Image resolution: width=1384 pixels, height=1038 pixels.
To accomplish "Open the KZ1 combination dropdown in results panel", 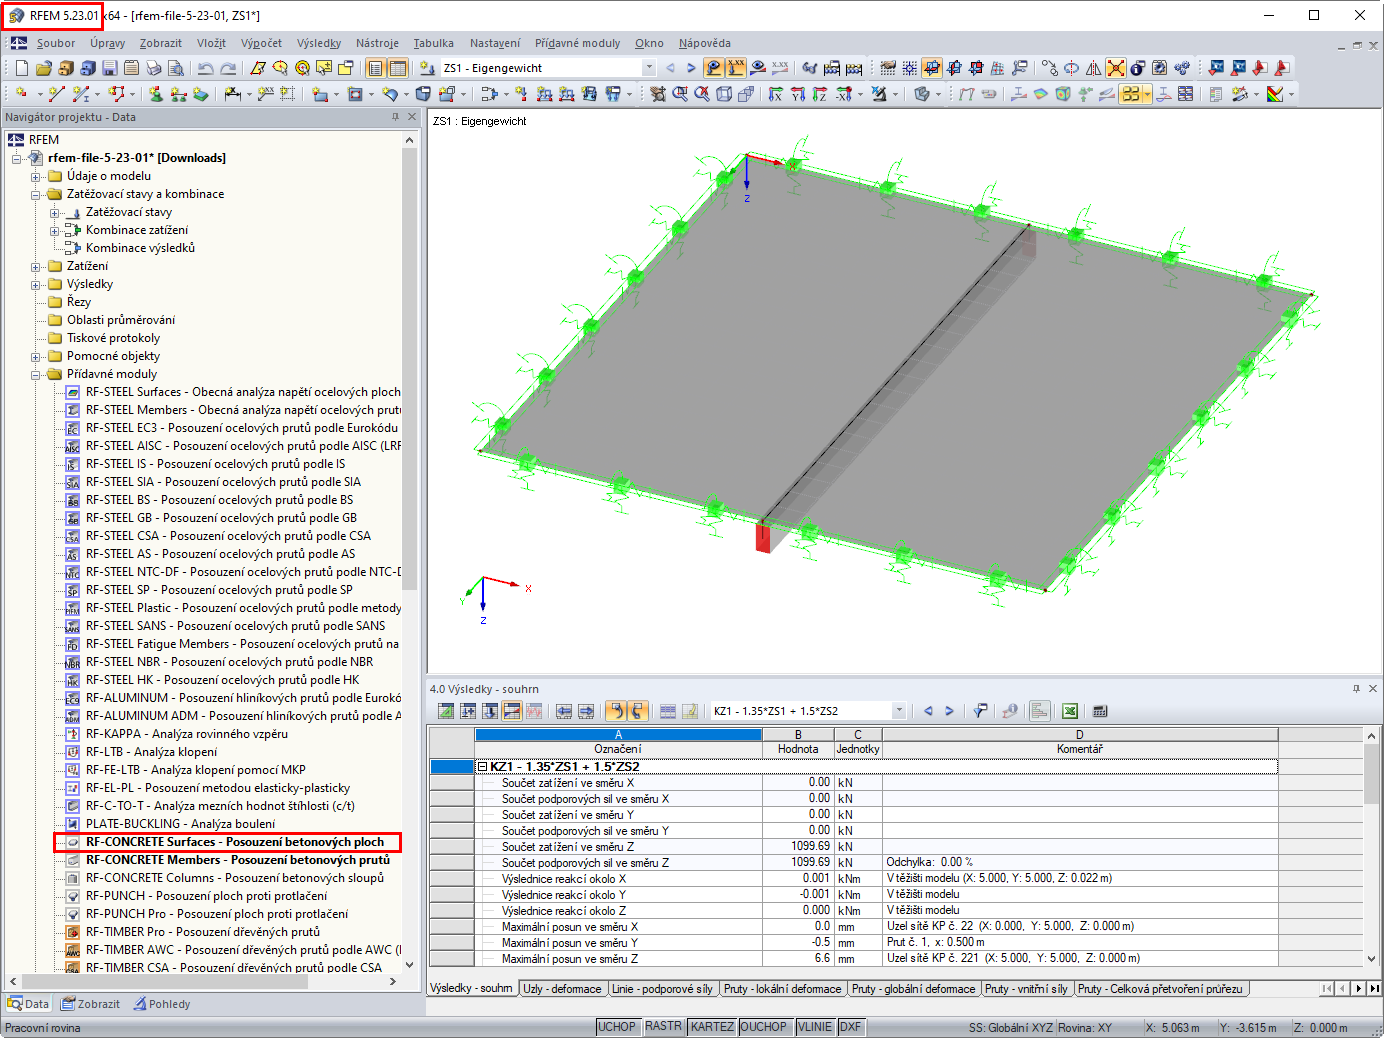I will click(898, 711).
